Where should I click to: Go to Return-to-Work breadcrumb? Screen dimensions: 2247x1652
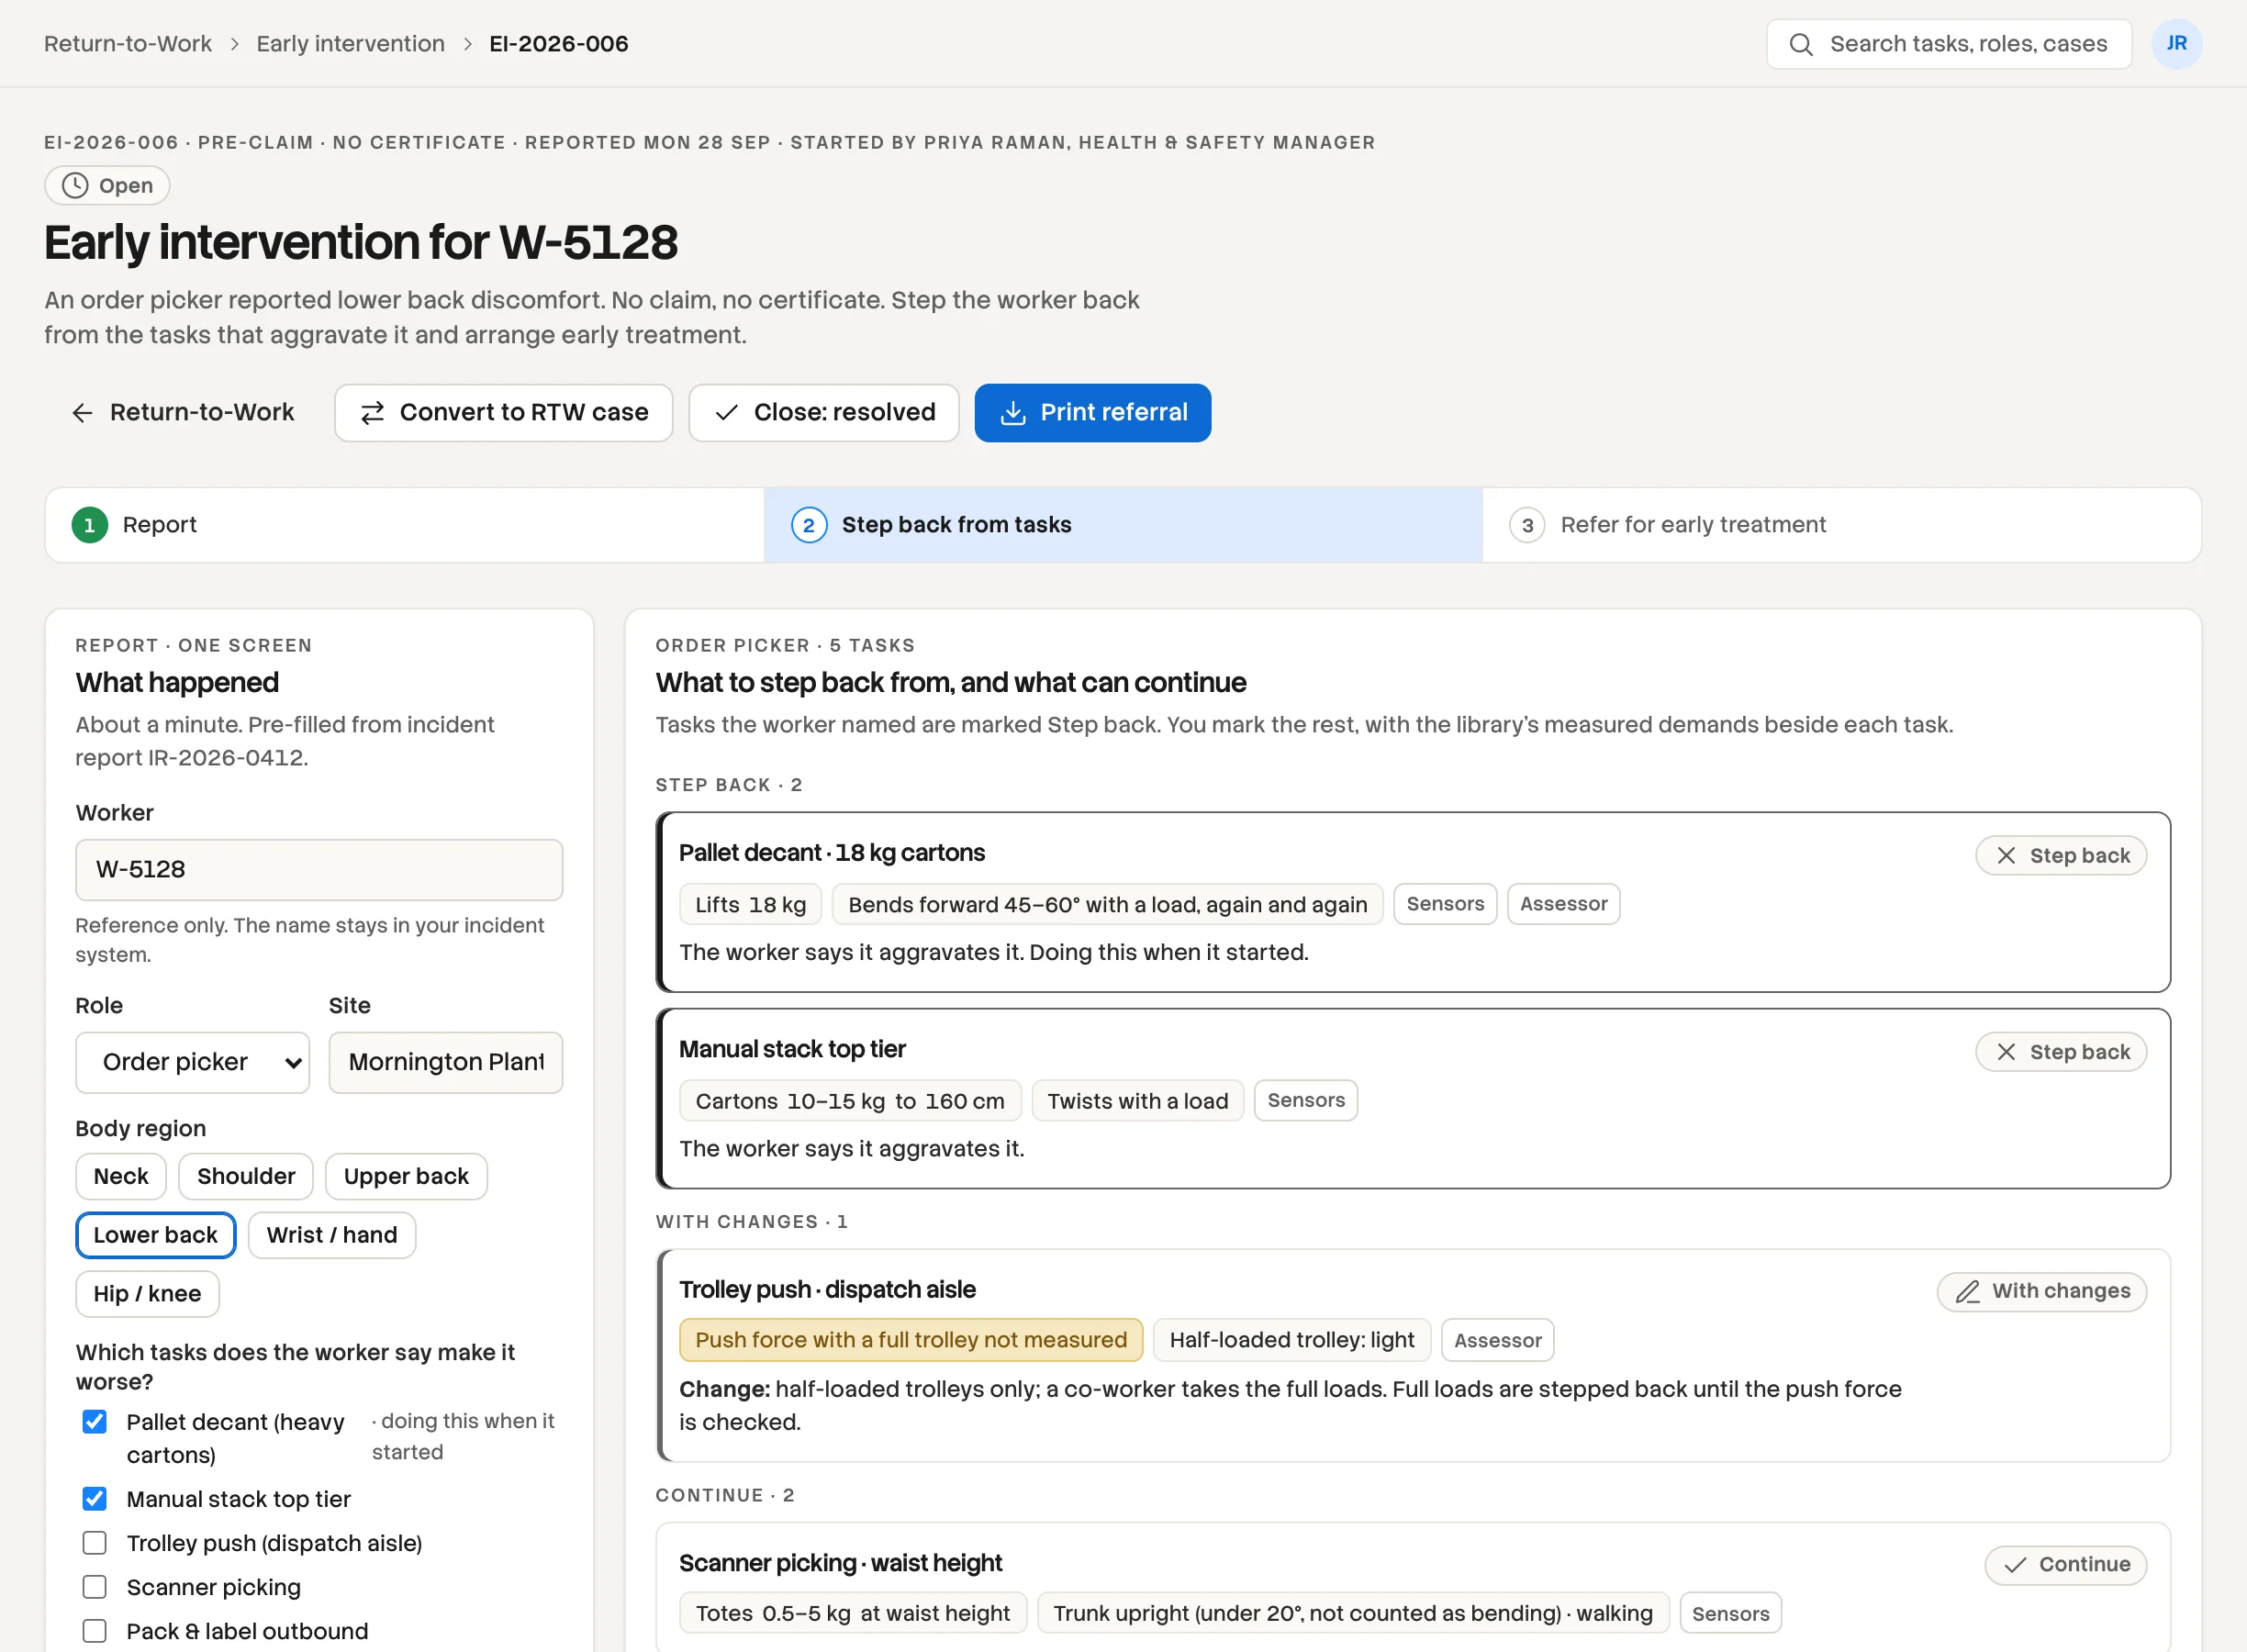(x=128, y=44)
